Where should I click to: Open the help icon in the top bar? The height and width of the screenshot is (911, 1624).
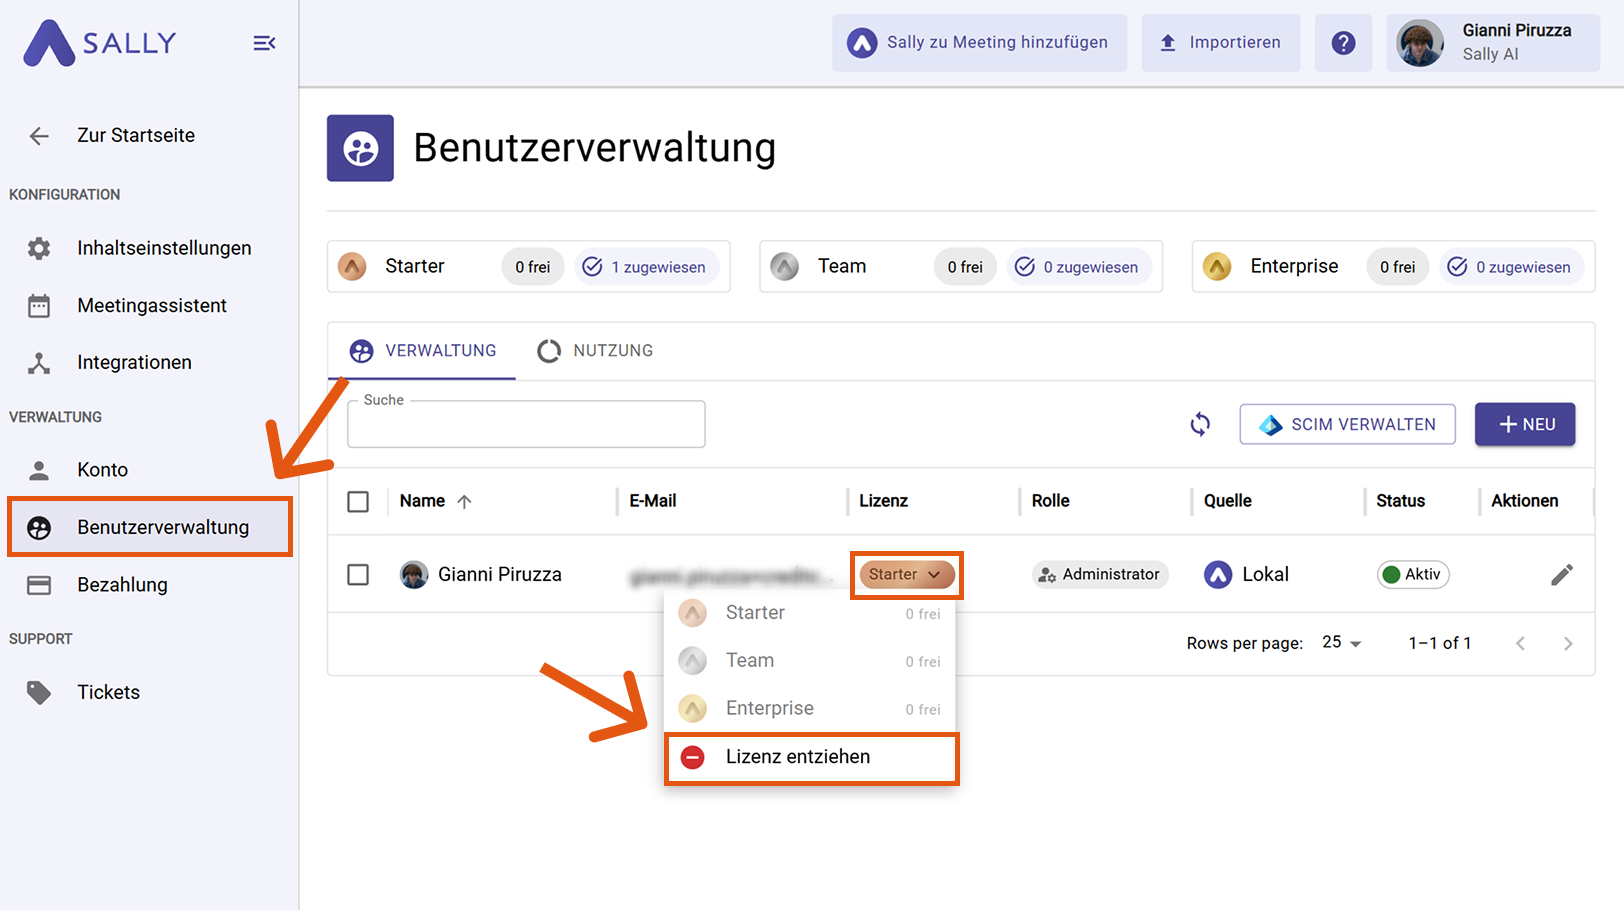click(x=1343, y=43)
